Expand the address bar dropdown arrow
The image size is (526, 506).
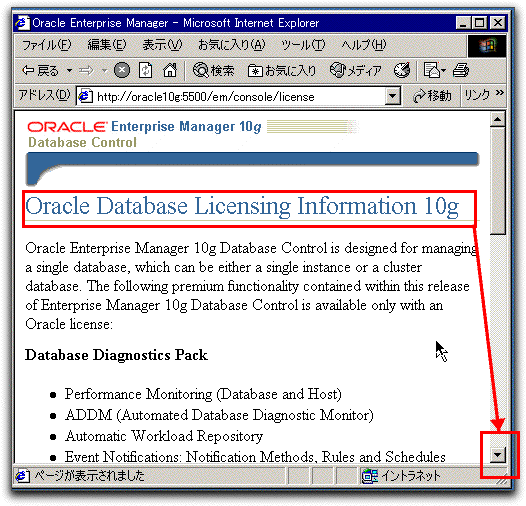[392, 97]
